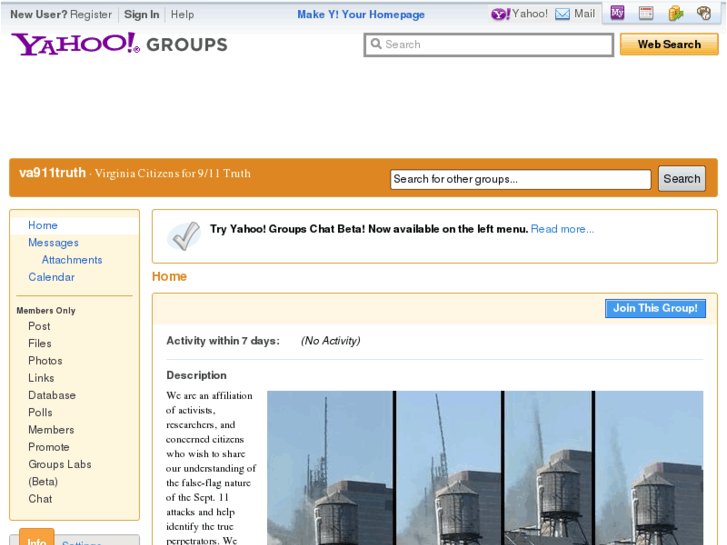Click the My Yahoo purple icon

[x=617, y=13]
